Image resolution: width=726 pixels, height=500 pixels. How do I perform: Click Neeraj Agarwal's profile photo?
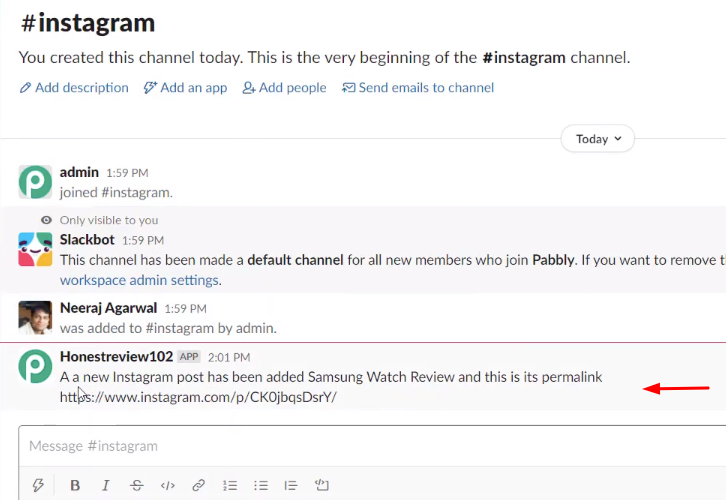pyautogui.click(x=35, y=318)
